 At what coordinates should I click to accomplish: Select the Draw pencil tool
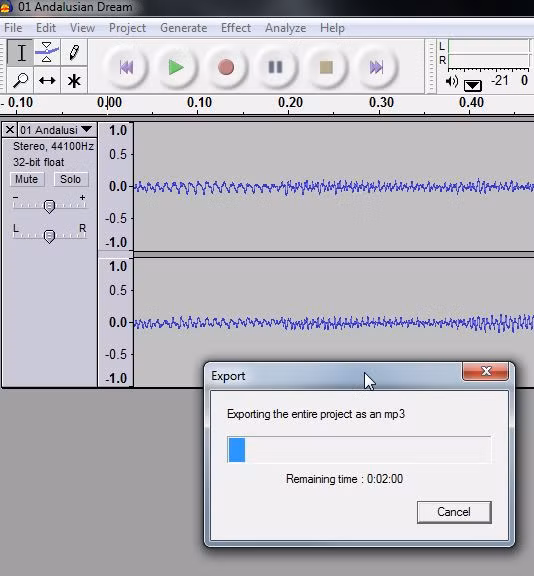click(74, 53)
